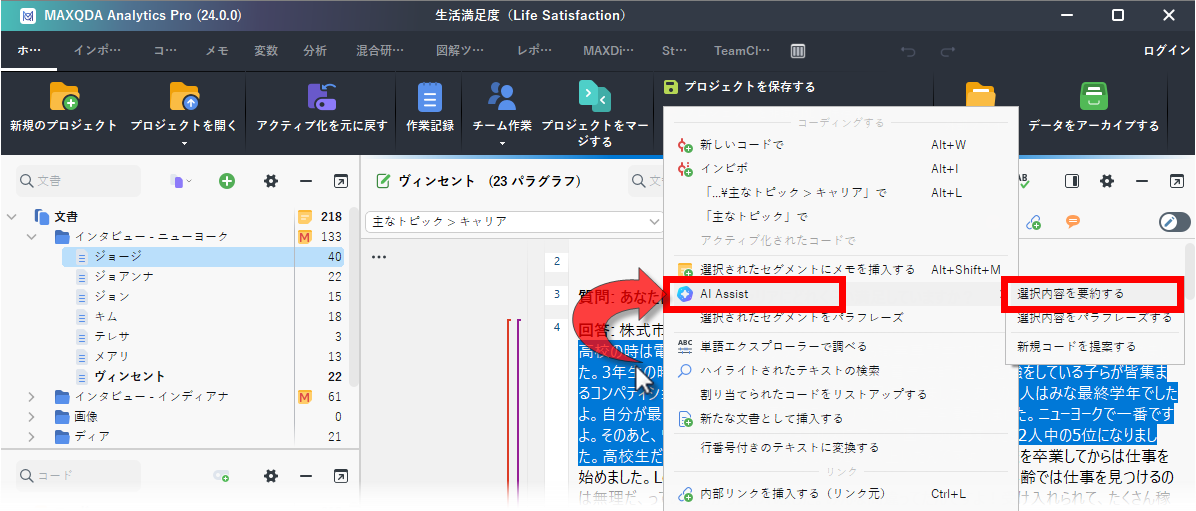Open the チーム作業 dropdown arrow
1196x511 pixels.
502,143
